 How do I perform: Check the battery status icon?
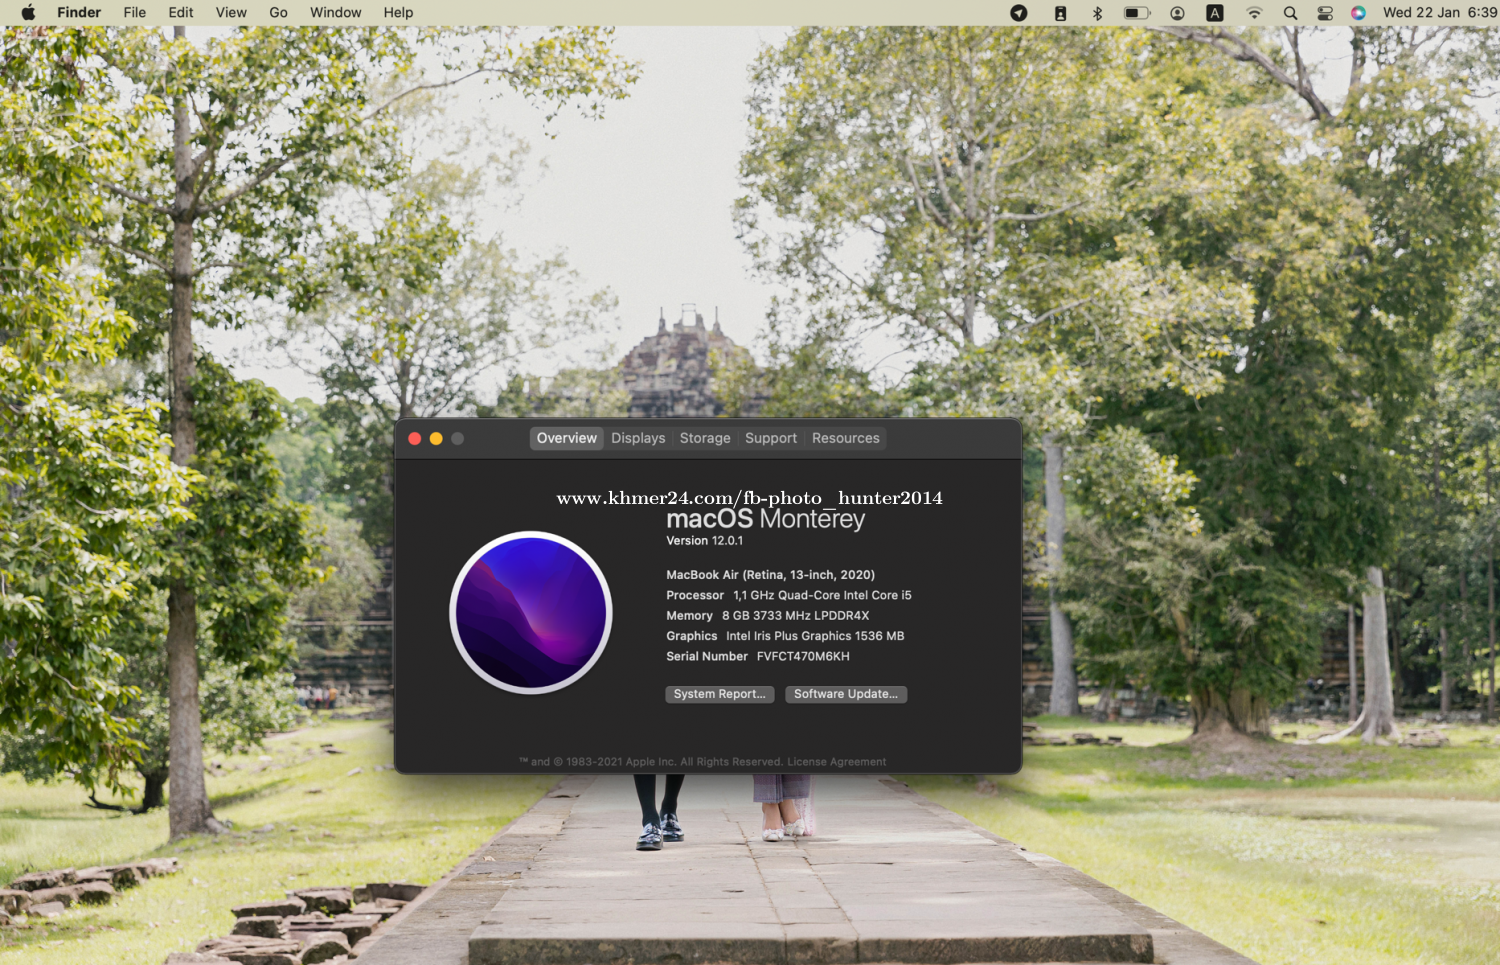[1137, 13]
